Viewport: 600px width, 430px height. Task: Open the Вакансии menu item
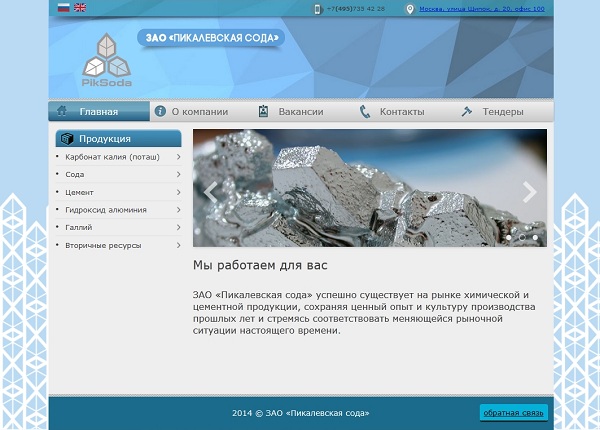(x=301, y=112)
